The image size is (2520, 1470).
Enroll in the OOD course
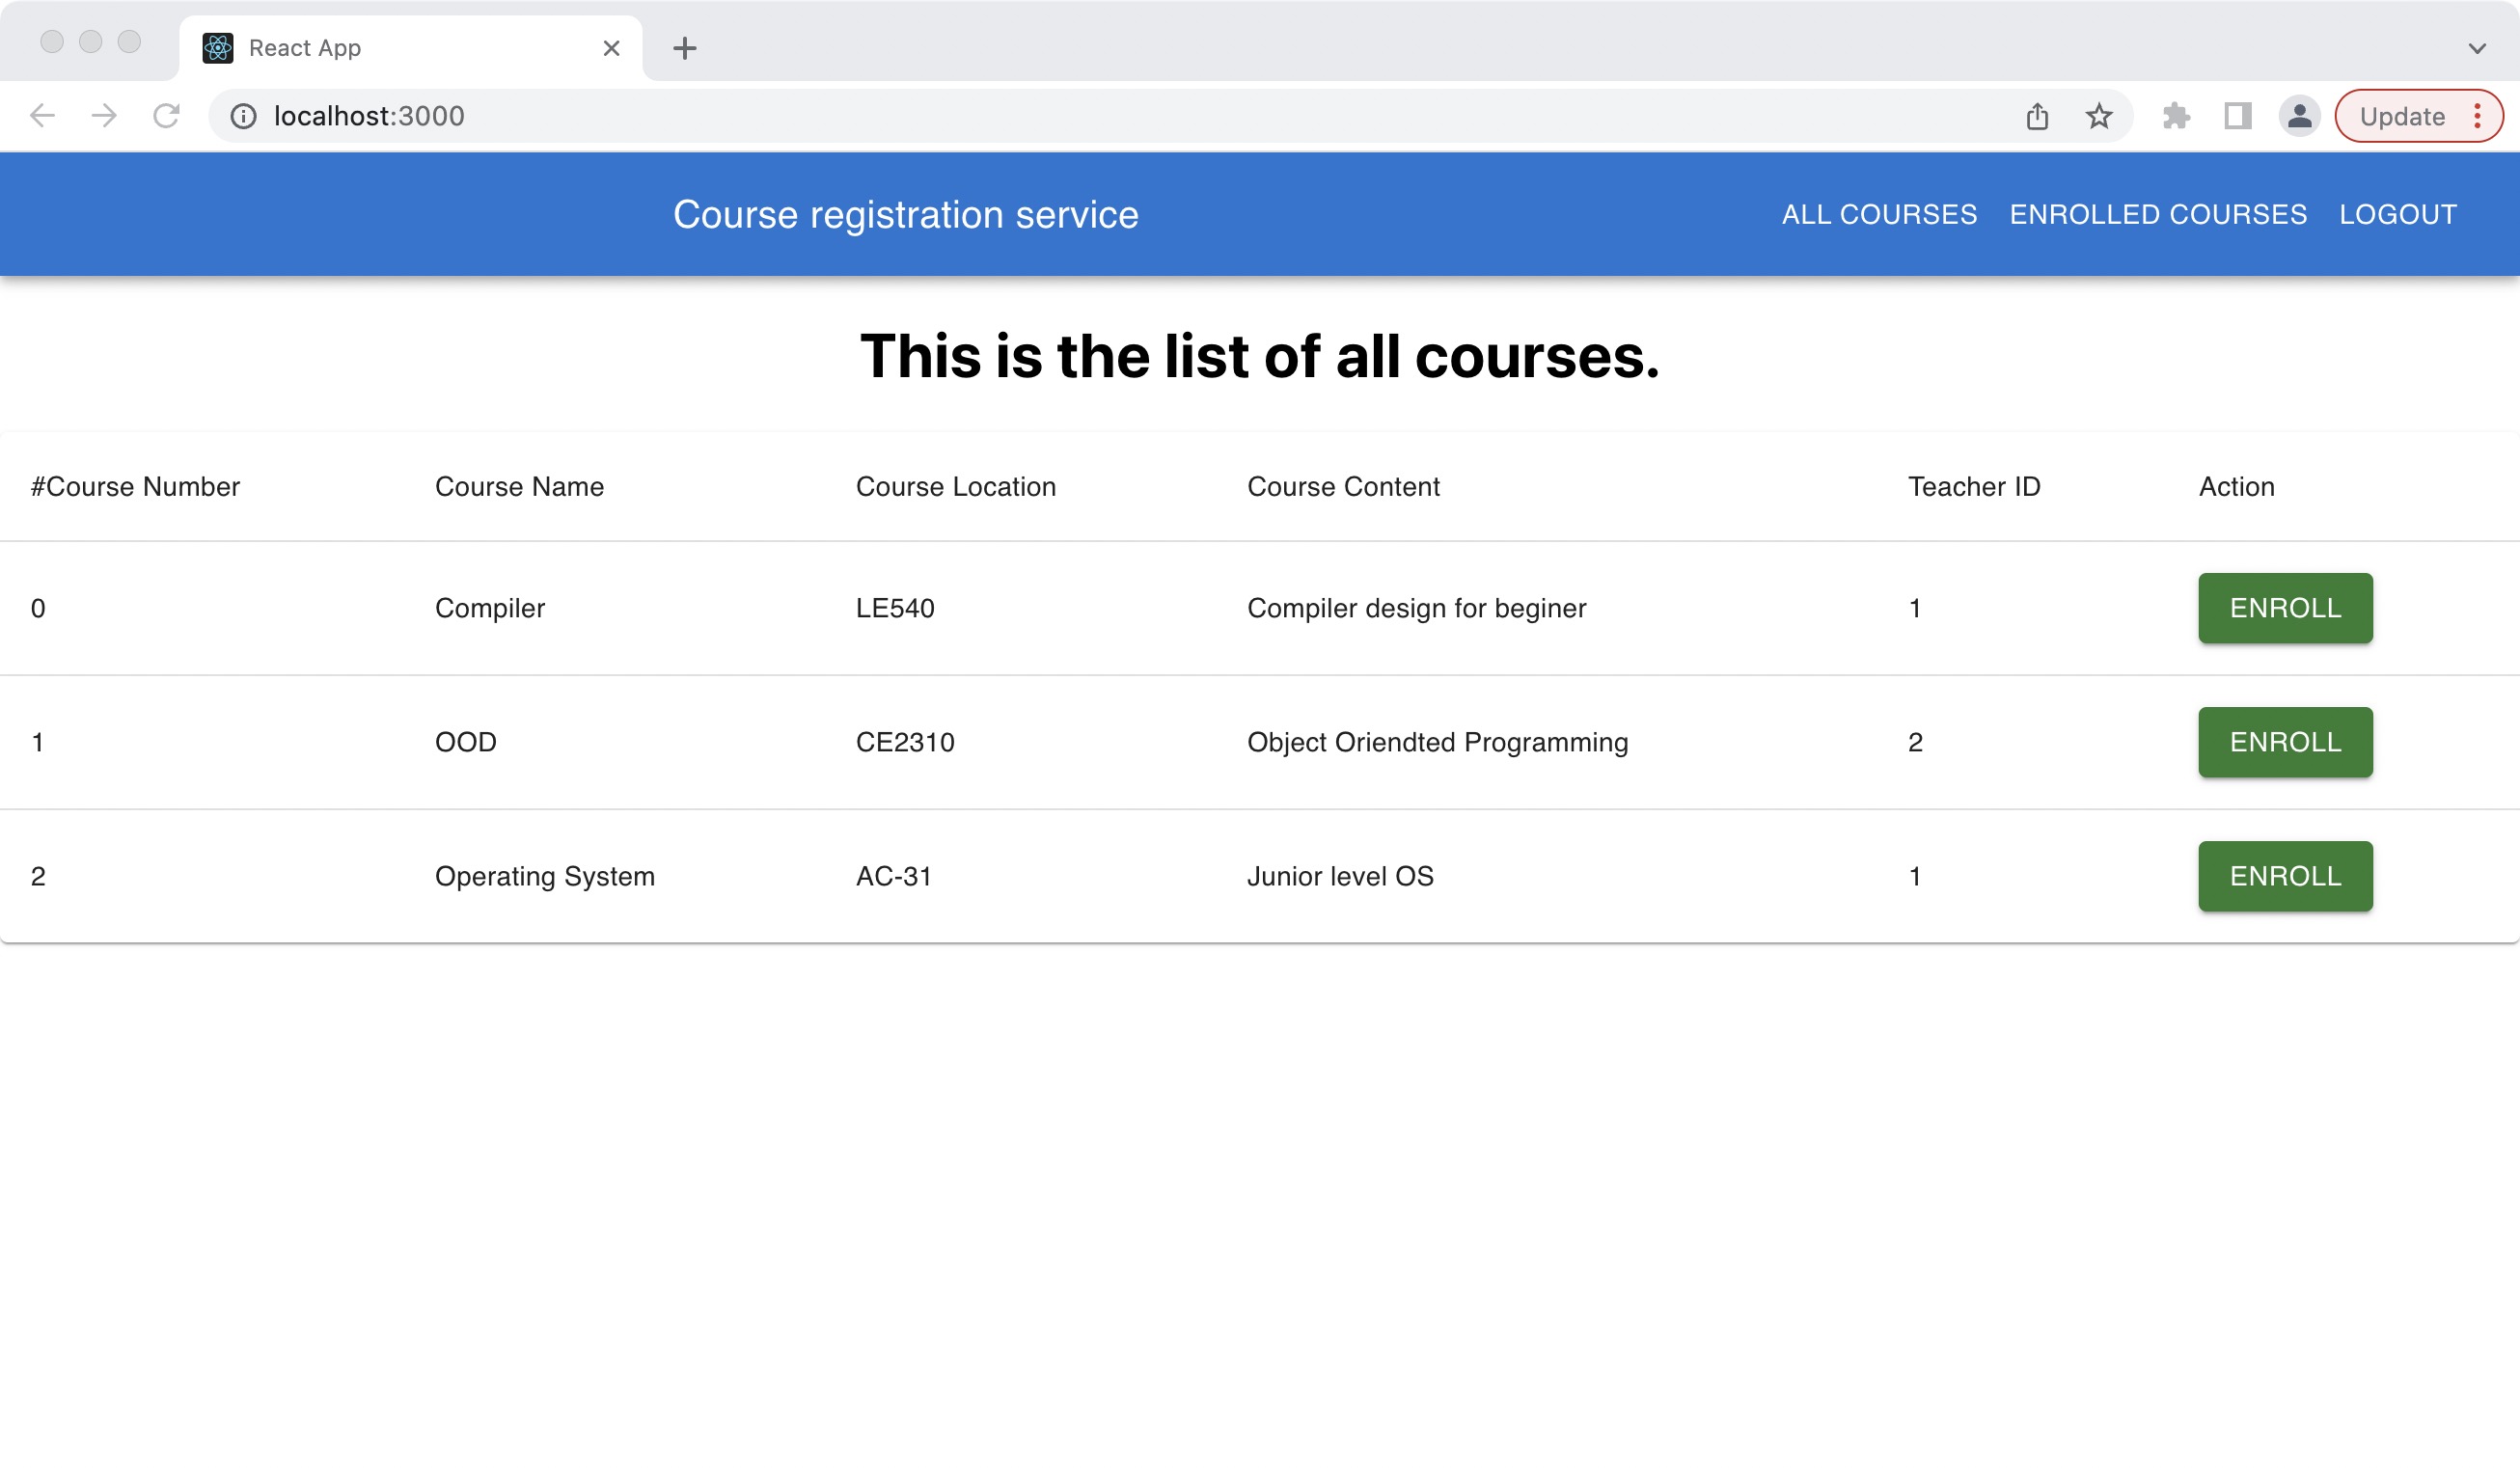[2285, 742]
